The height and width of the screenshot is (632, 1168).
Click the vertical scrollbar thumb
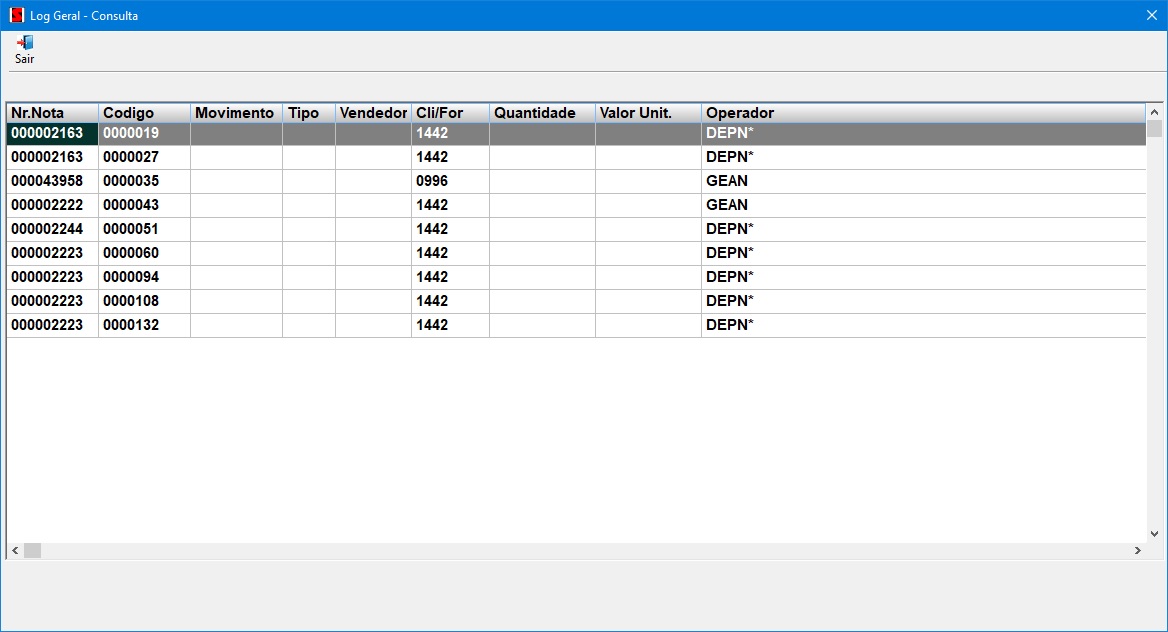(x=1155, y=129)
